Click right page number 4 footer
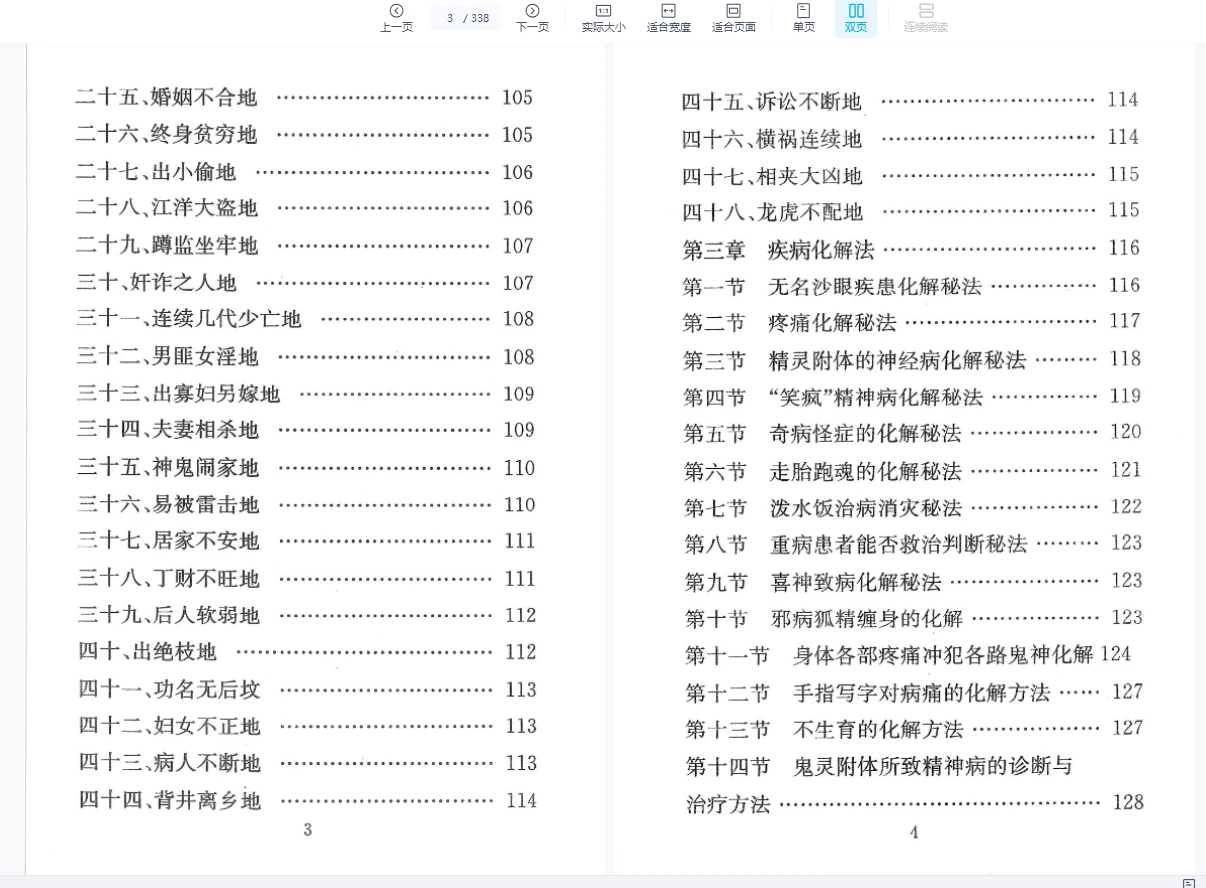 [x=913, y=832]
